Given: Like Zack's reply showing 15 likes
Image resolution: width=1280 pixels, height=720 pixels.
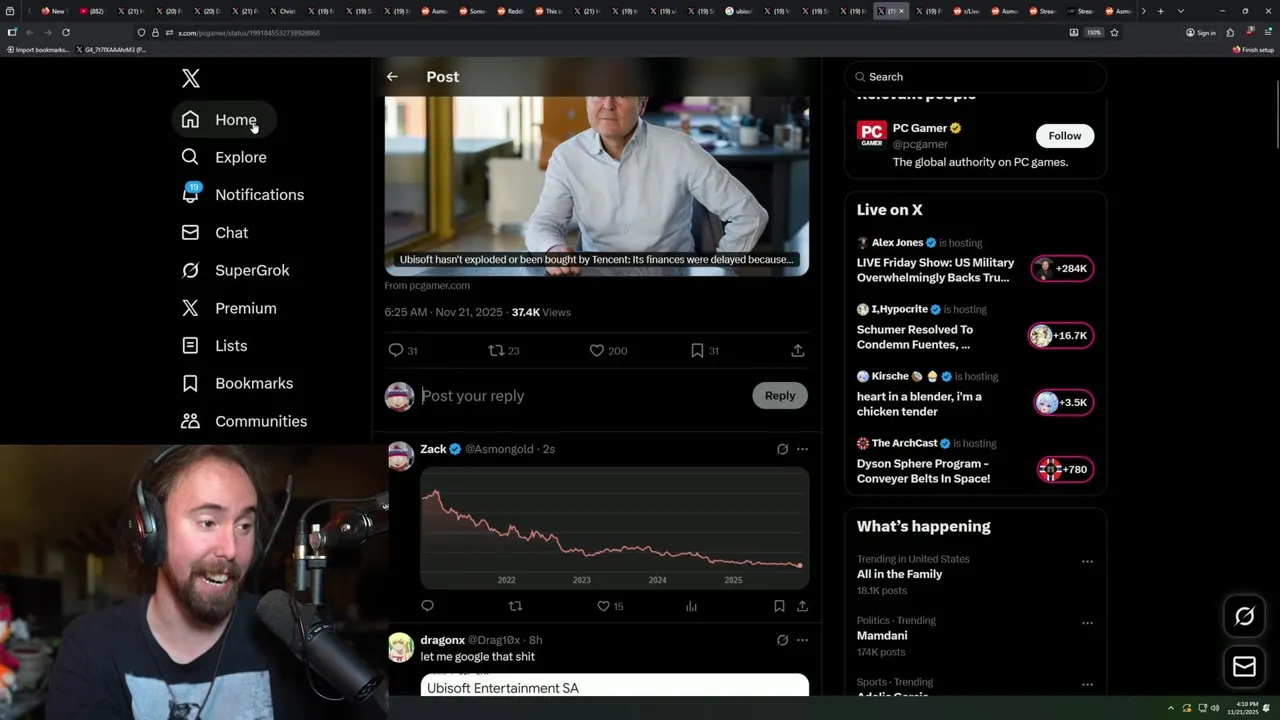Looking at the screenshot, I should click(603, 606).
